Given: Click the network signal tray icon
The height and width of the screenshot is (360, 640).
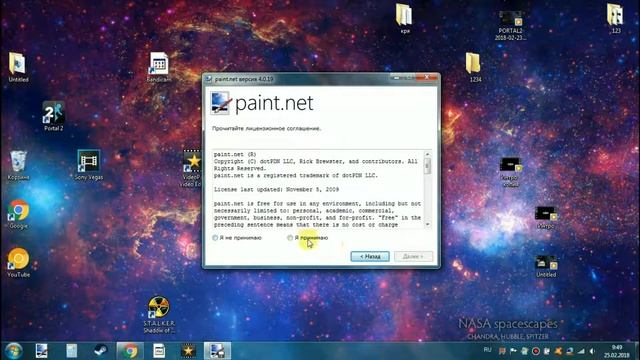Looking at the screenshot, I should 581,351.
